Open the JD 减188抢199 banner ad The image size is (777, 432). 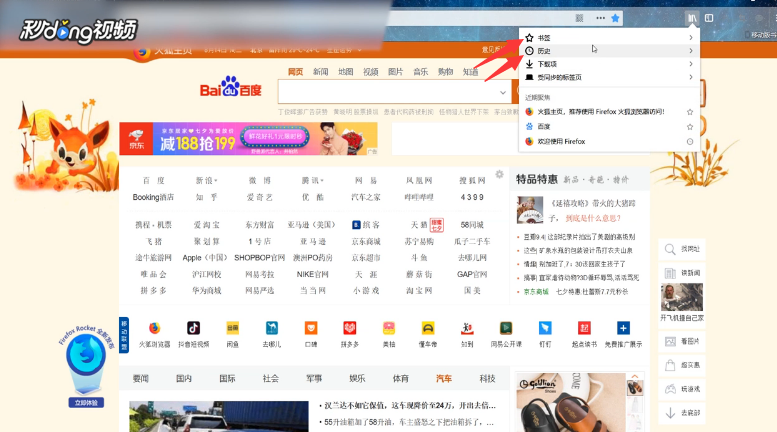pyautogui.click(x=248, y=139)
